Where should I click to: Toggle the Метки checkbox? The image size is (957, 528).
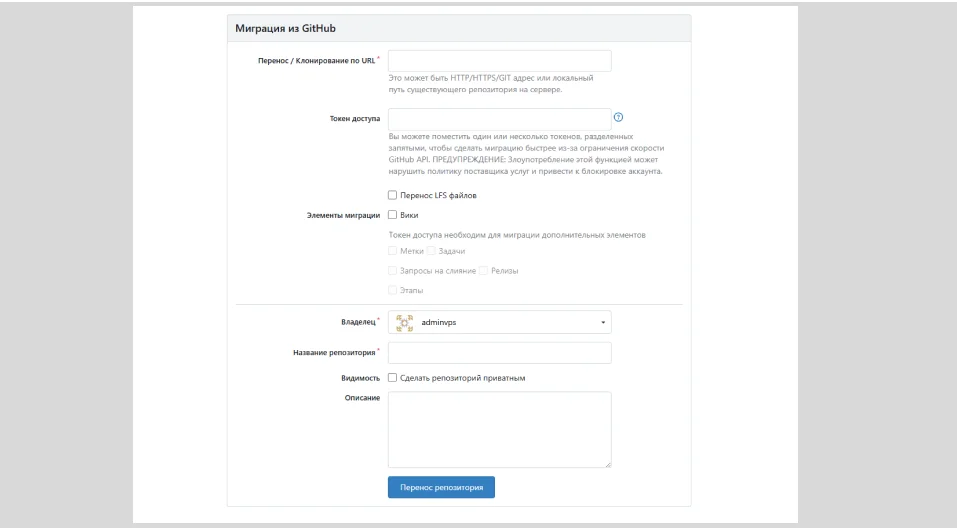point(392,251)
